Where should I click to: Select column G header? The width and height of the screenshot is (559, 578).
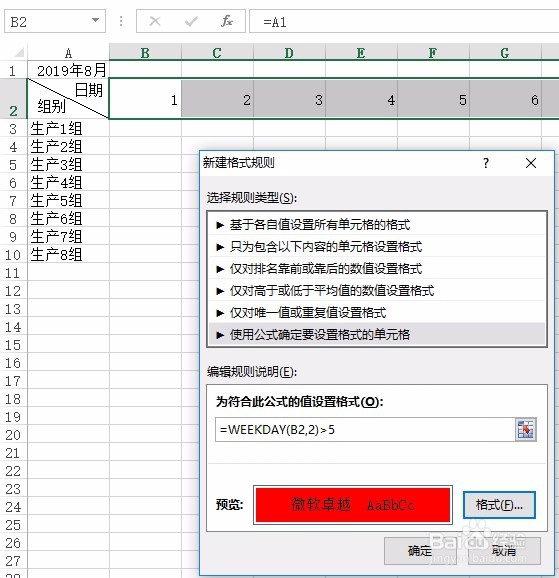click(505, 53)
